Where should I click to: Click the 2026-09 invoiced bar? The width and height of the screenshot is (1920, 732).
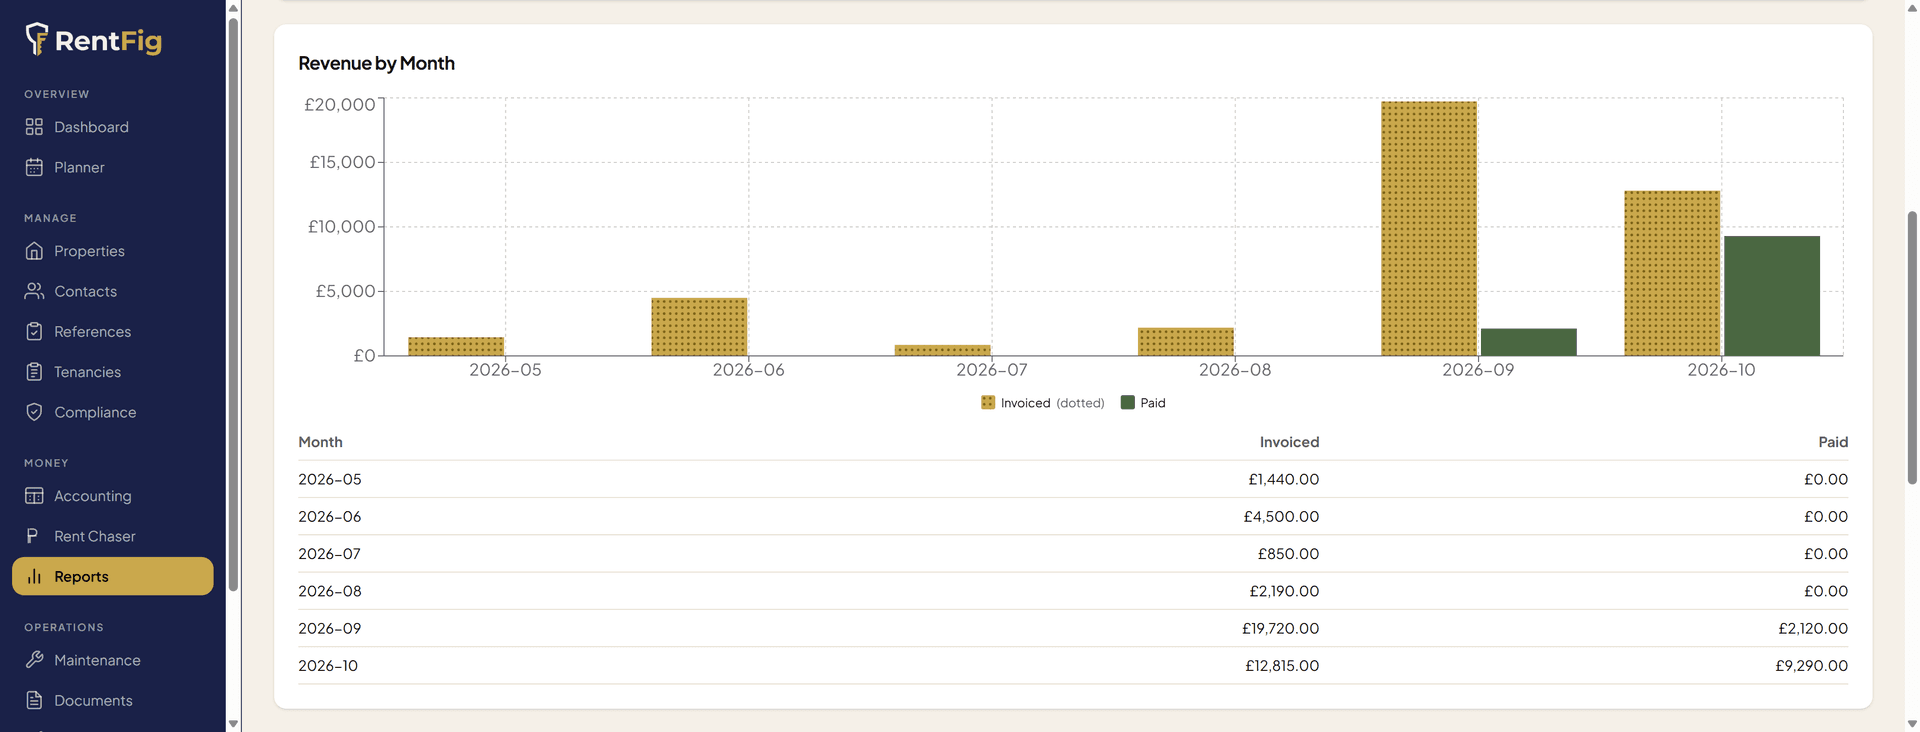(x=1429, y=228)
